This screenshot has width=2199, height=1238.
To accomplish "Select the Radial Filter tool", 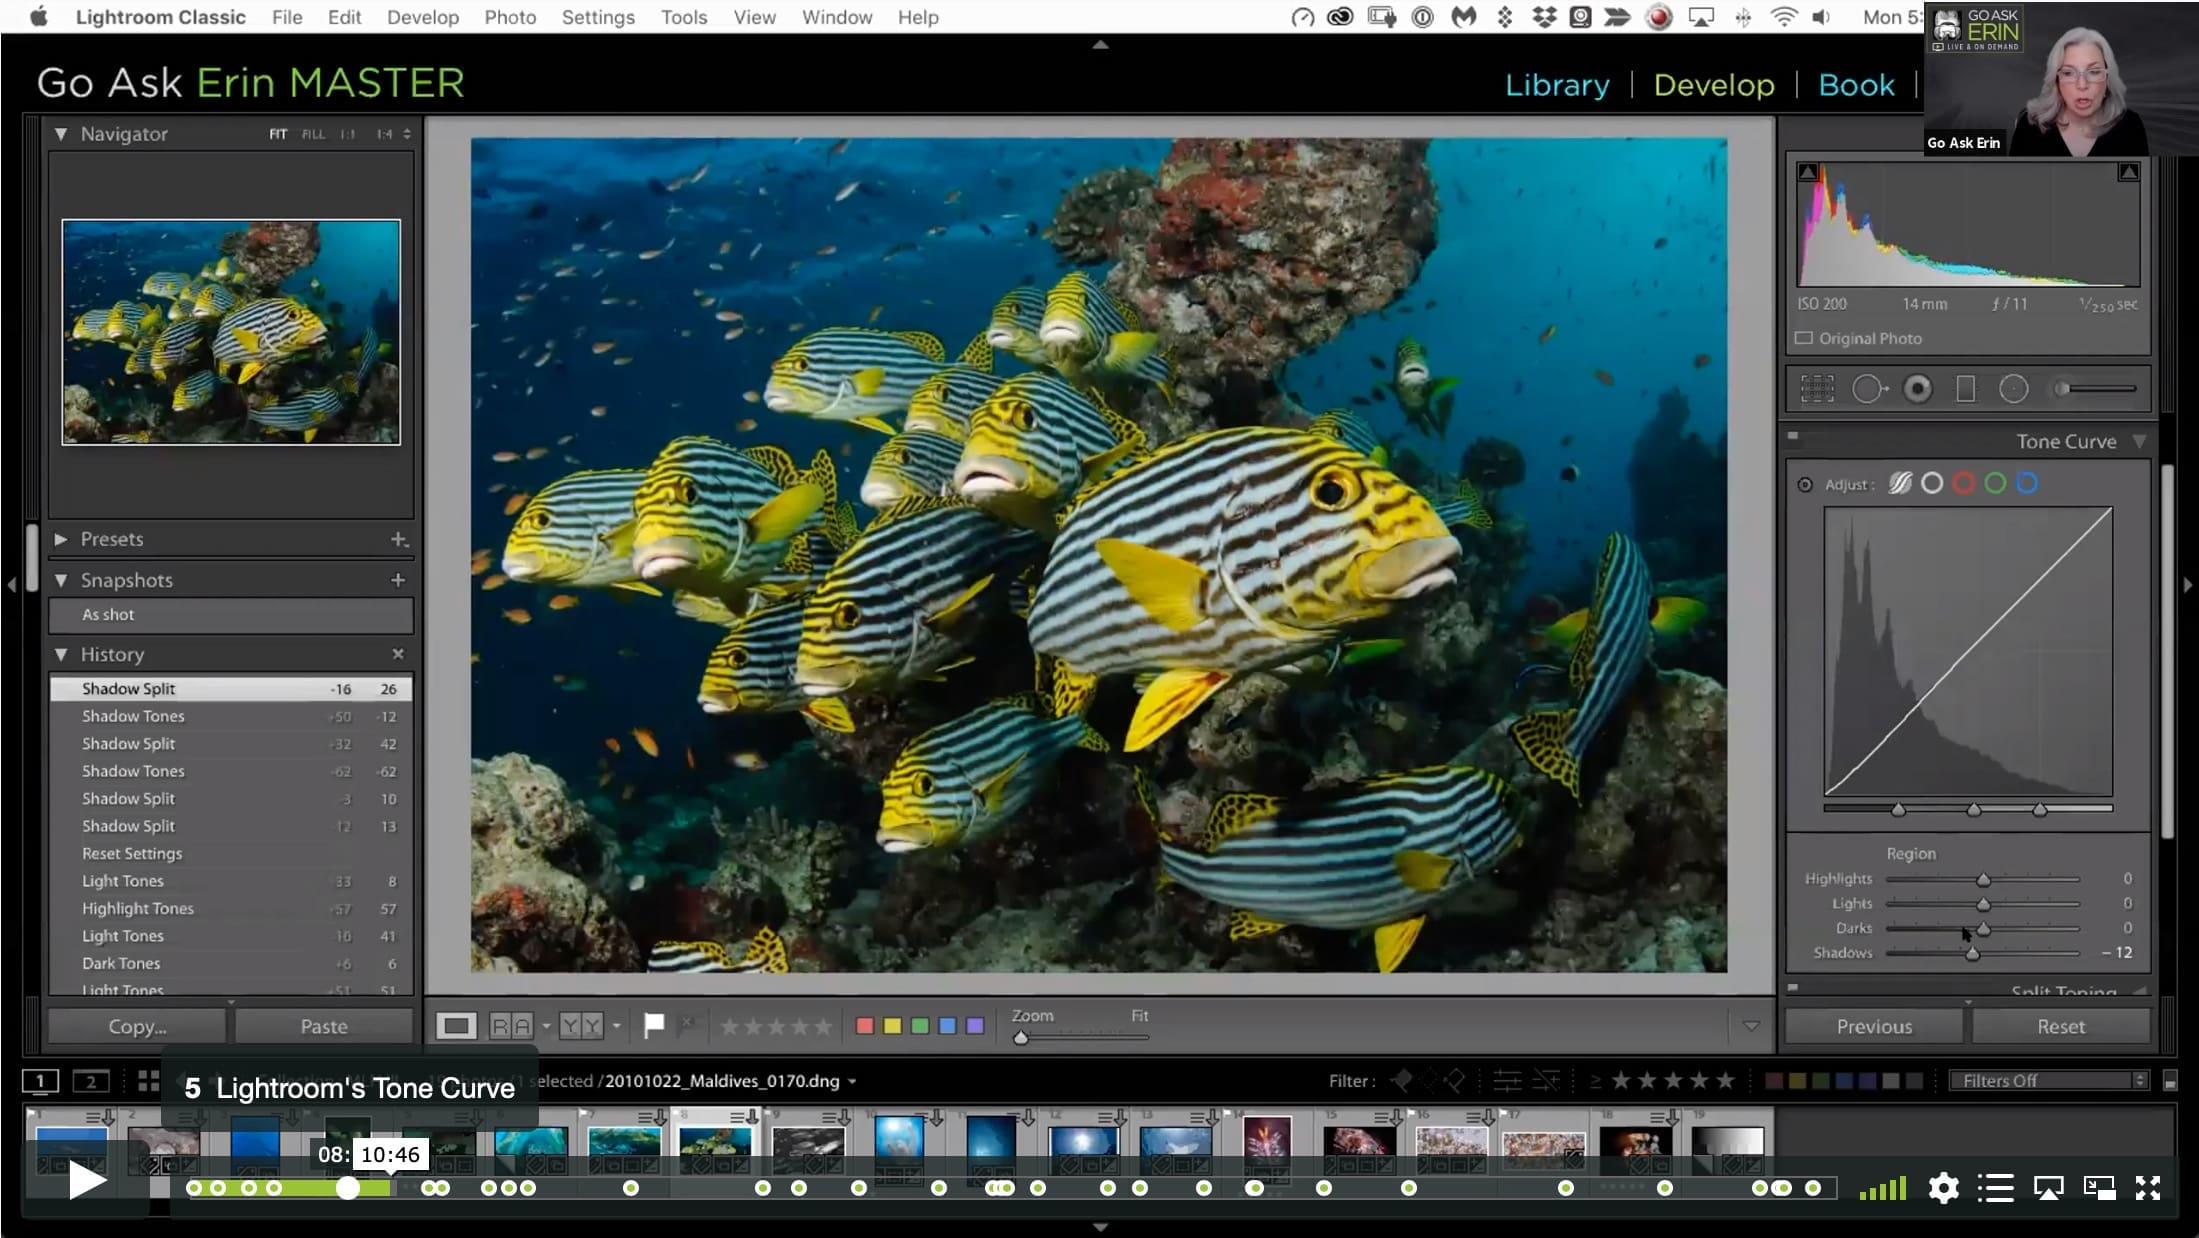I will point(2013,389).
